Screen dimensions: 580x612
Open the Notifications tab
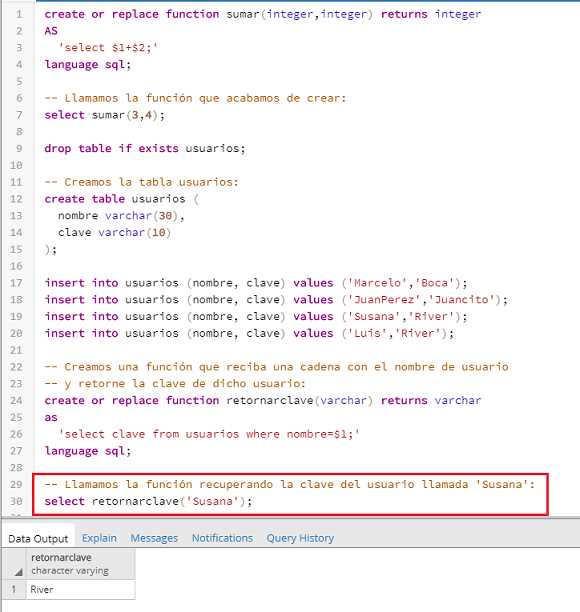[x=222, y=538]
